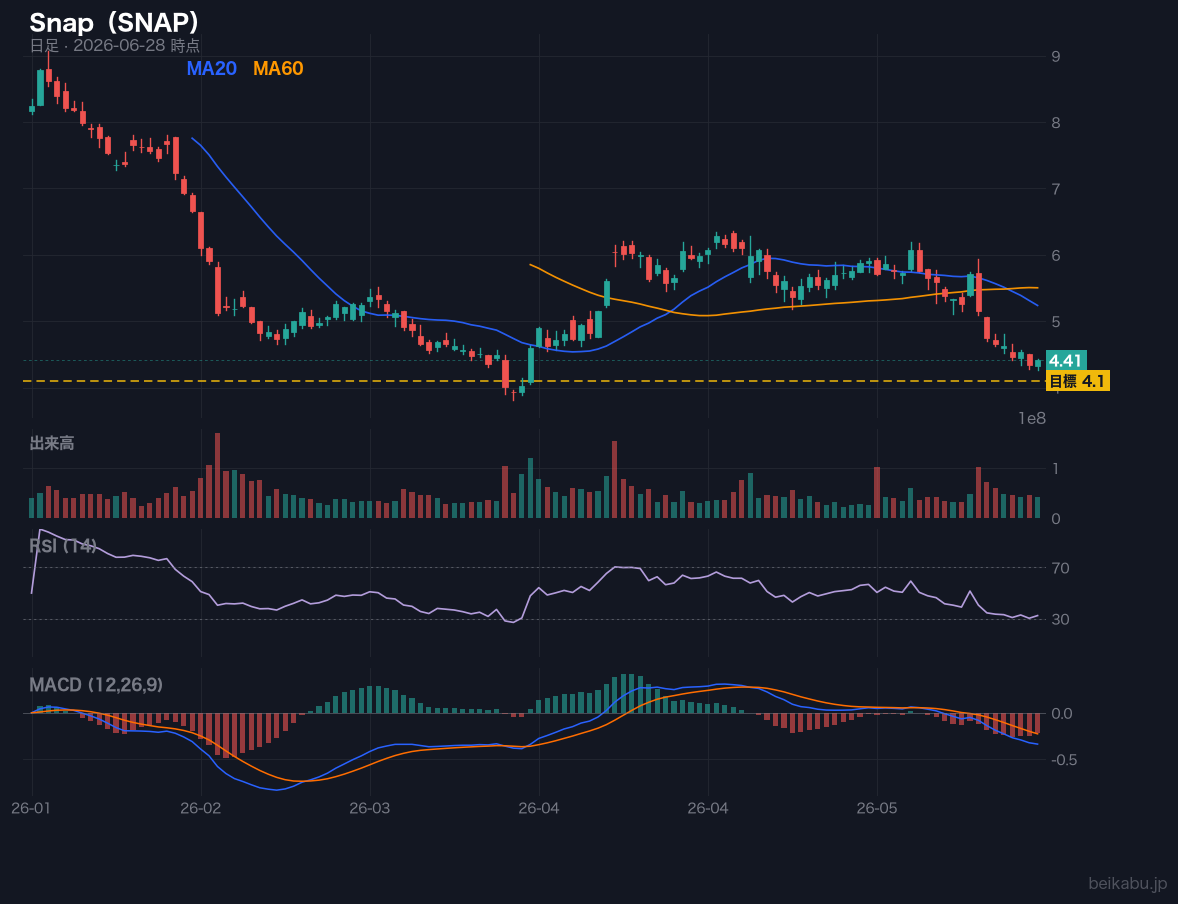Click the MACD axis label -0.5
1178x904 pixels.
coord(1062,760)
